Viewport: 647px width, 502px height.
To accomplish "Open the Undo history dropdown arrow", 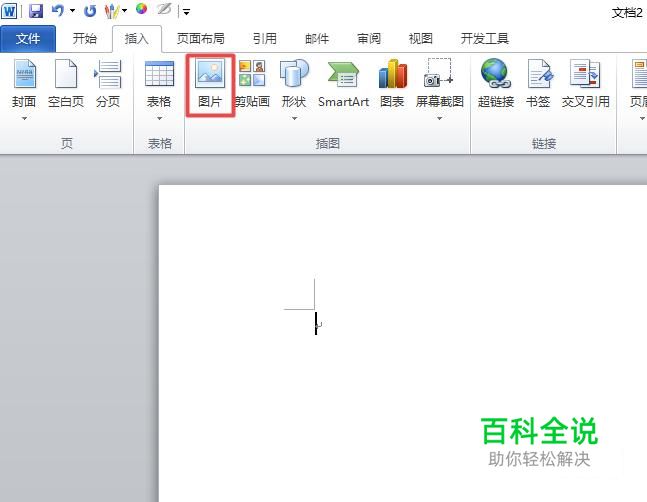I will [72, 11].
